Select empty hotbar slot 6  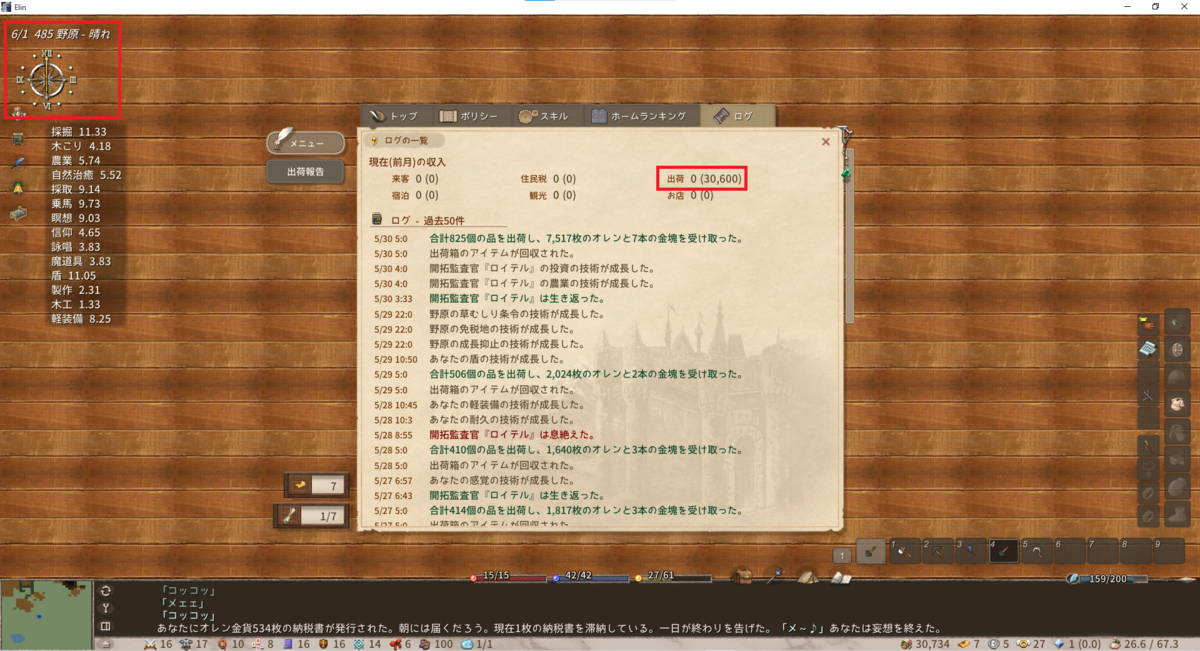1070,549
